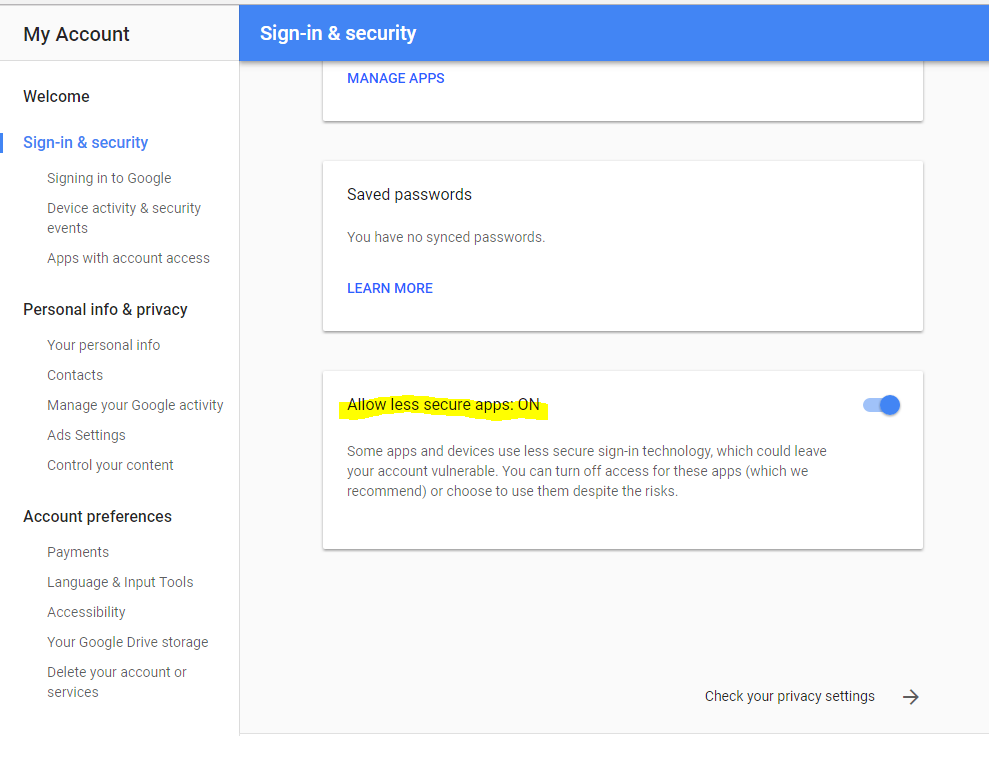Toggle off Allow less secure apps switch

point(881,405)
